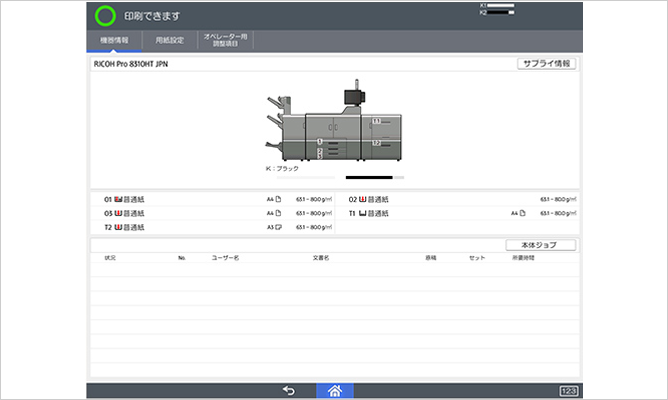Open the 用紙設定 tab
This screenshot has height=400, width=668.
169,40
